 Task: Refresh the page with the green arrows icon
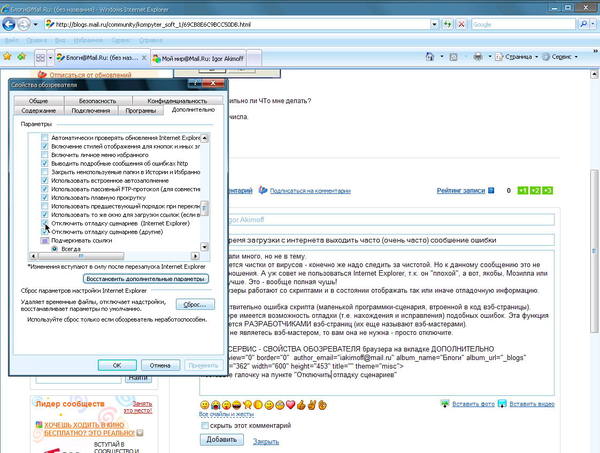click(447, 24)
